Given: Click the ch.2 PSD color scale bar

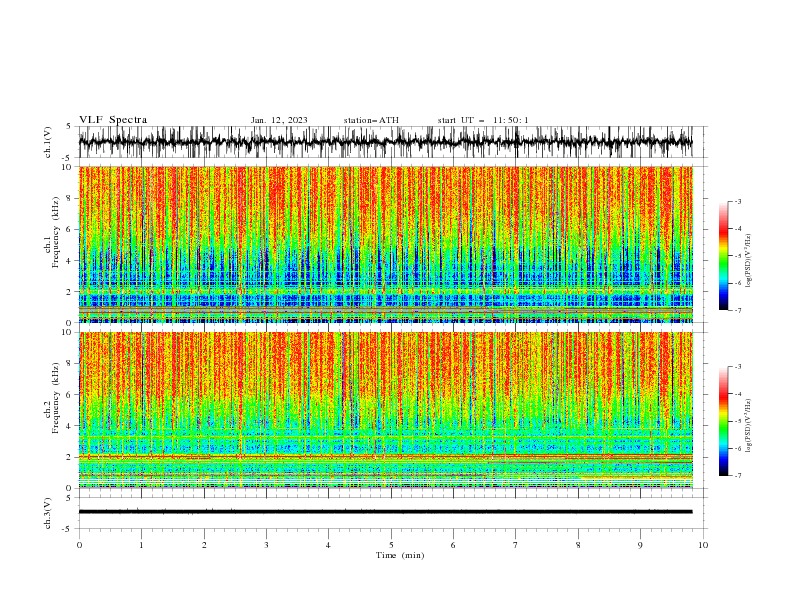Looking at the screenshot, I should (723, 421).
